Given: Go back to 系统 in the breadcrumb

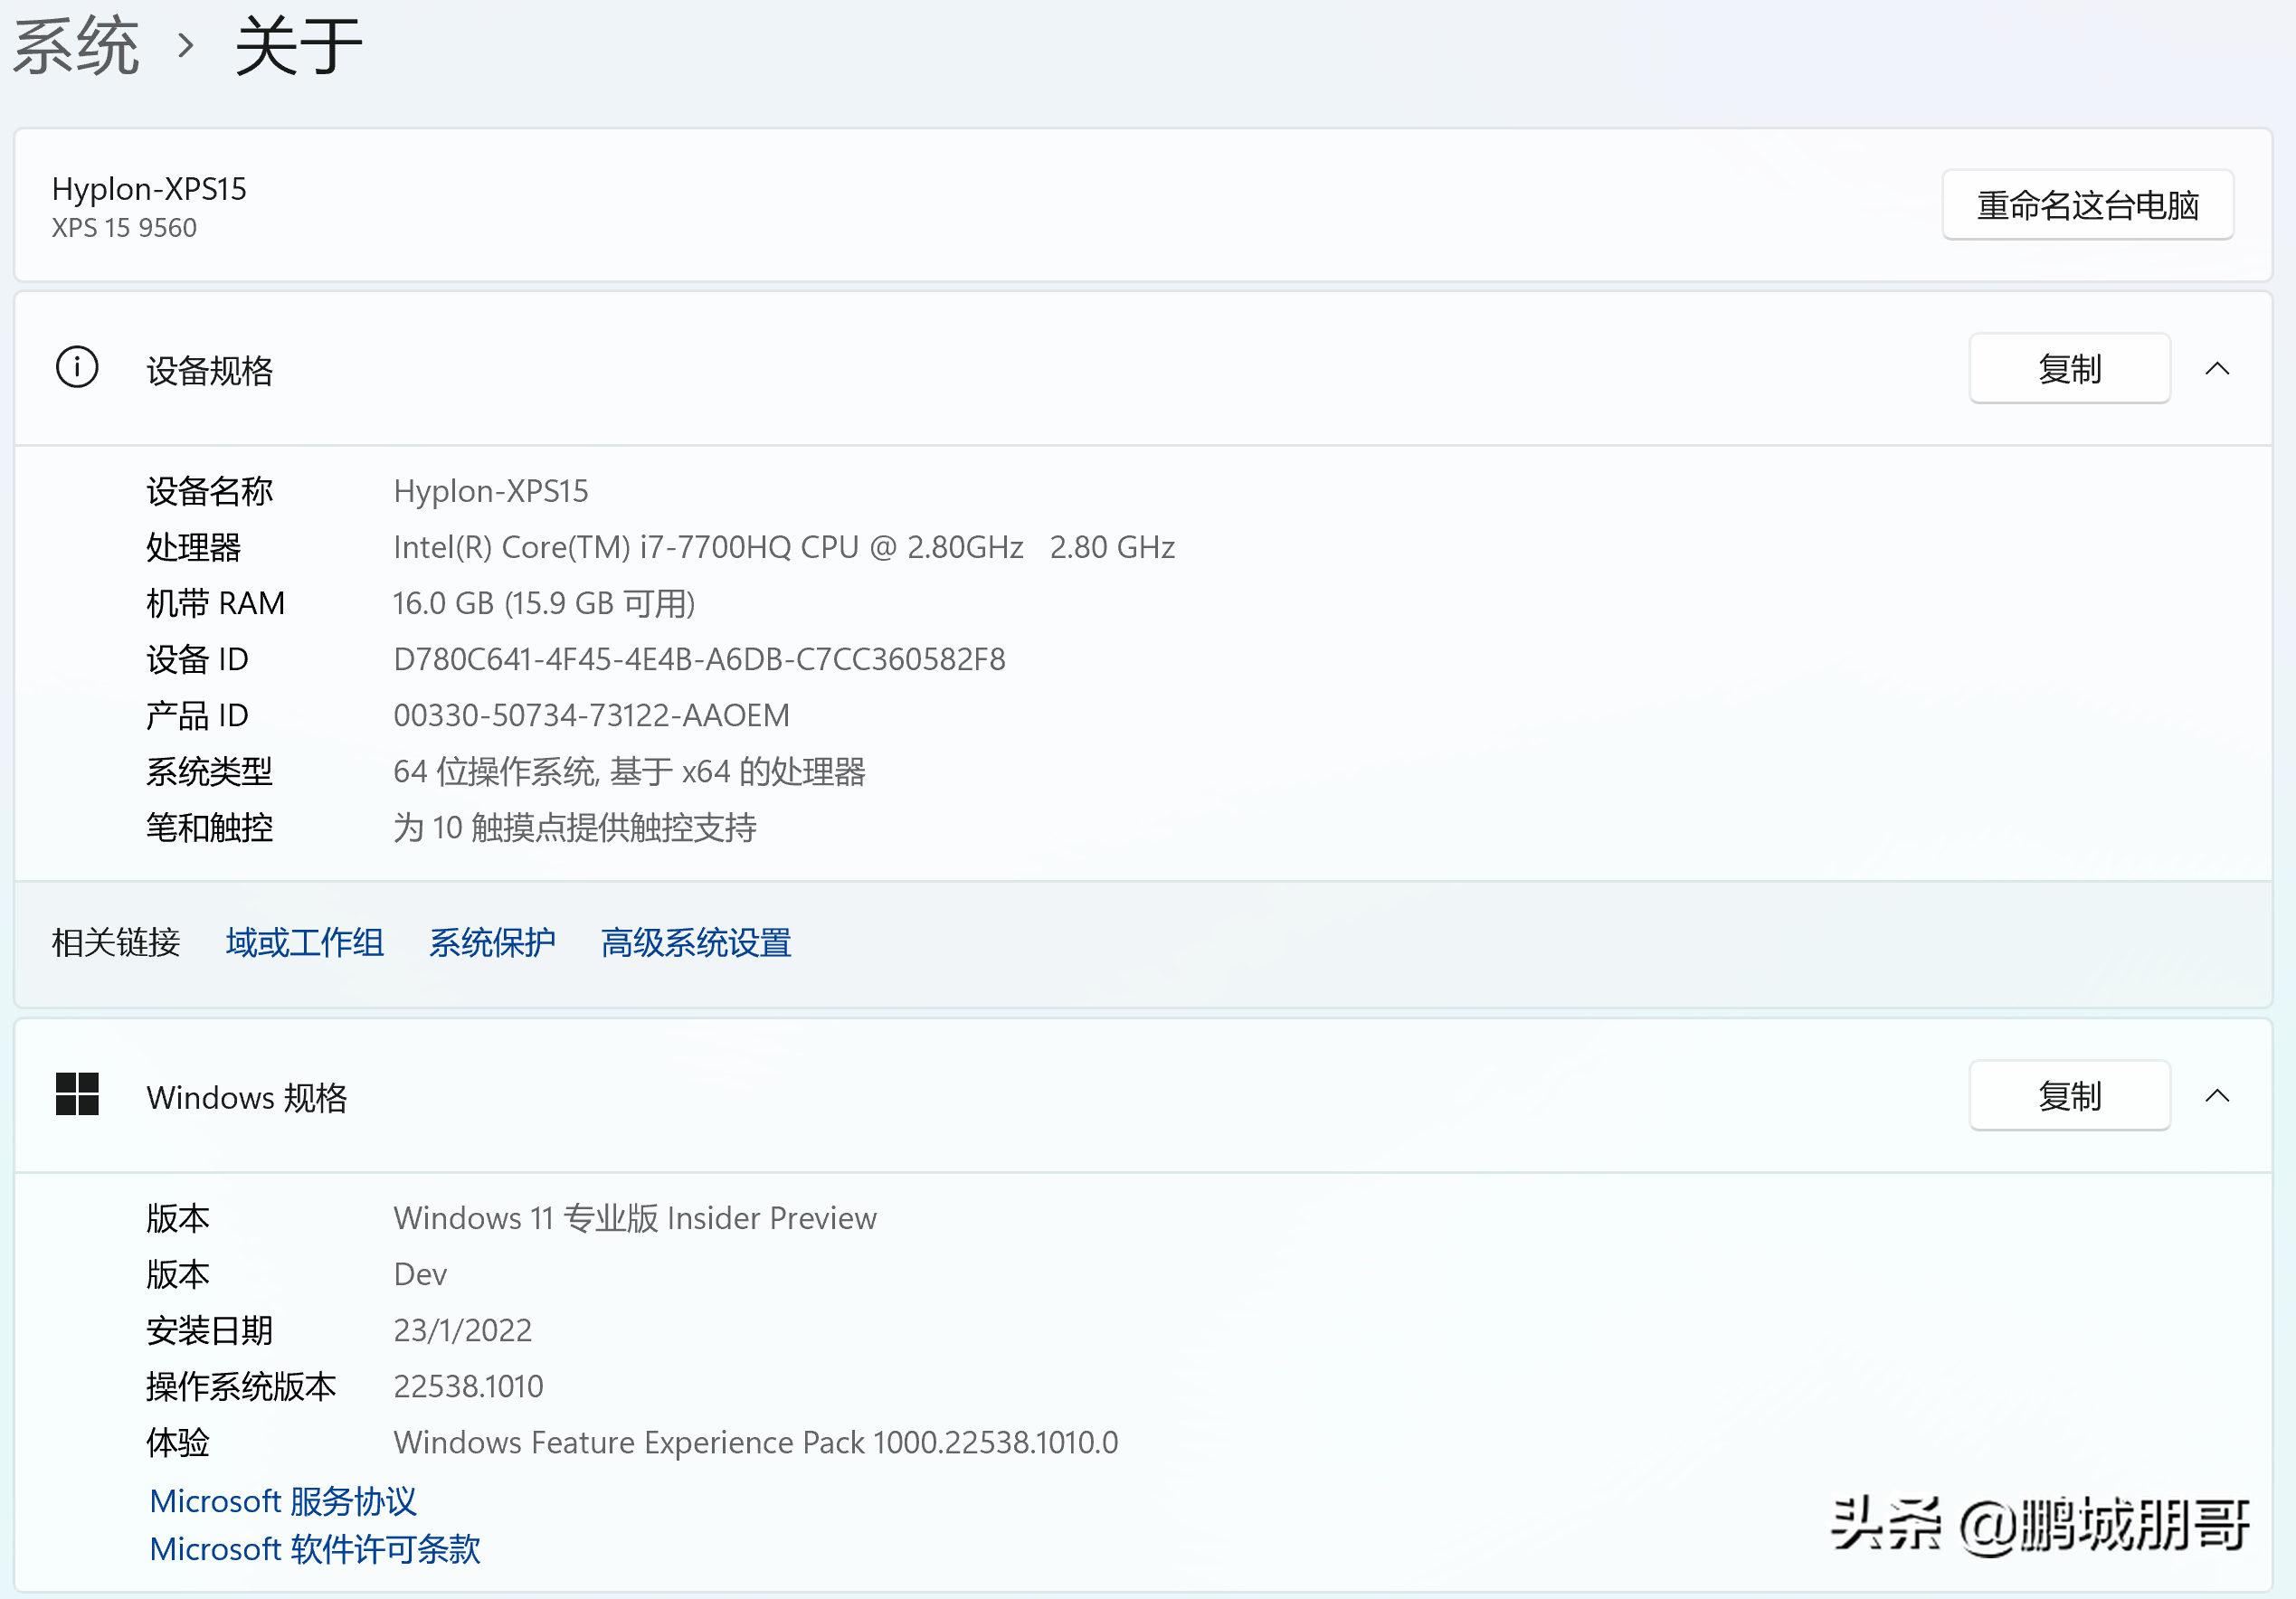Looking at the screenshot, I should pyautogui.click(x=76, y=46).
